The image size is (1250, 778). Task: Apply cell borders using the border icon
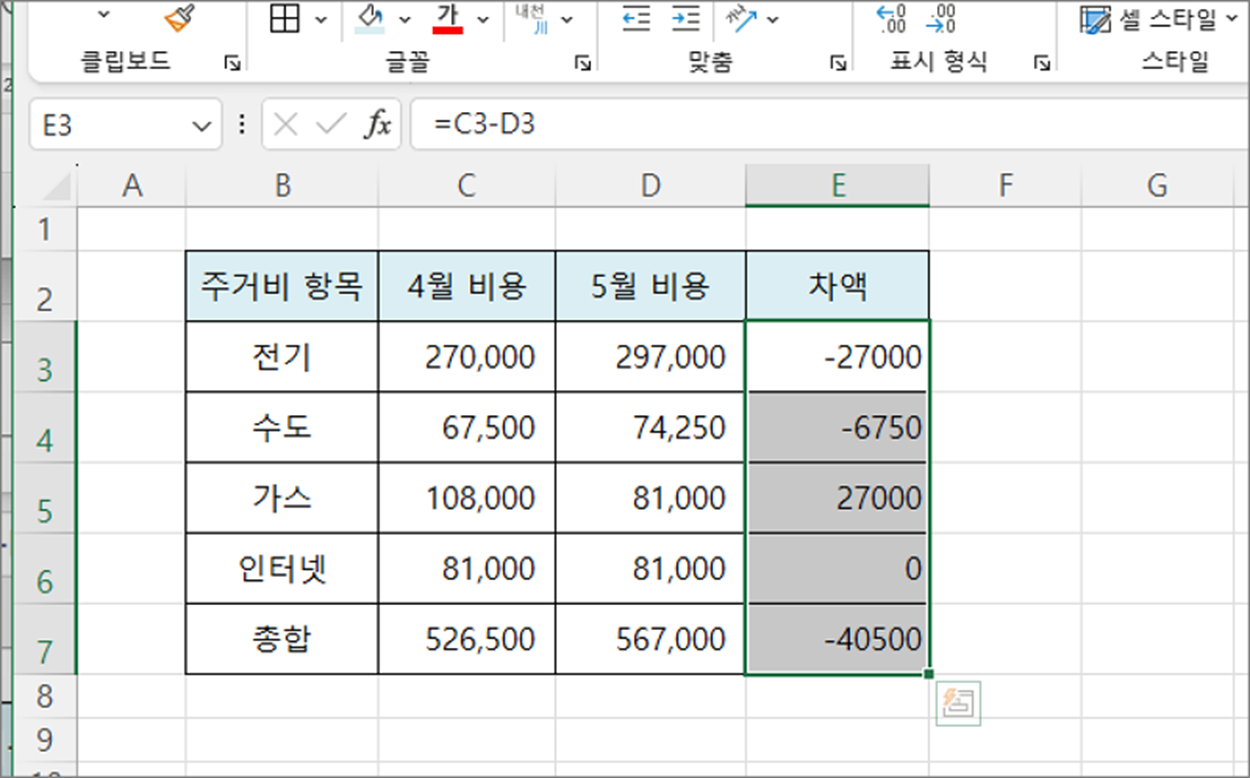(x=286, y=18)
